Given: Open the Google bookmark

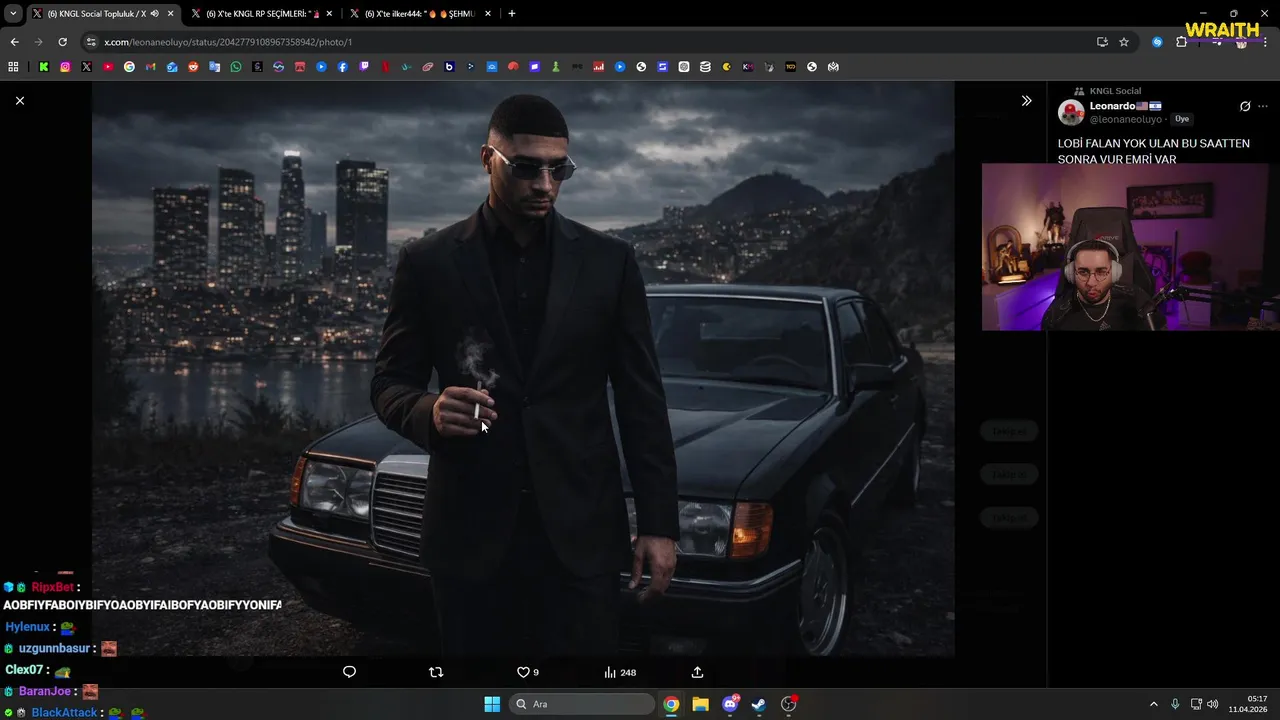Looking at the screenshot, I should [x=129, y=67].
